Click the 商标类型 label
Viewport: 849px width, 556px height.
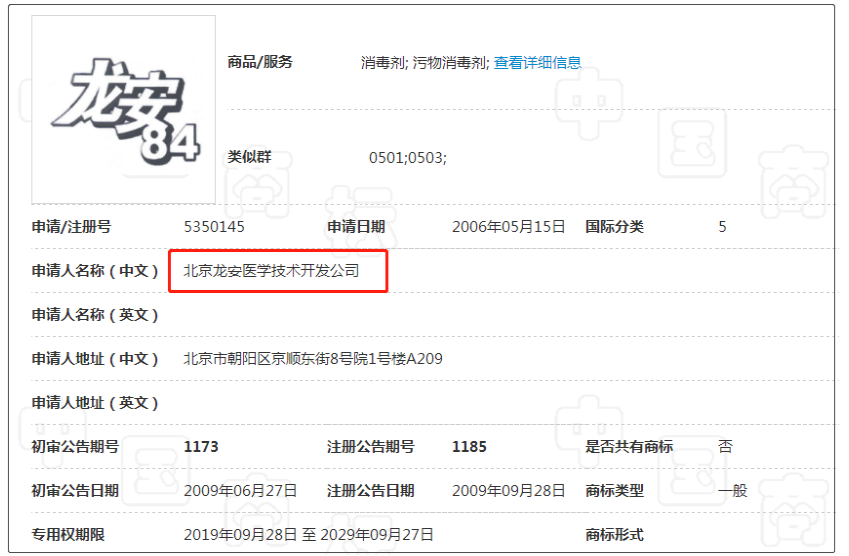tap(614, 491)
